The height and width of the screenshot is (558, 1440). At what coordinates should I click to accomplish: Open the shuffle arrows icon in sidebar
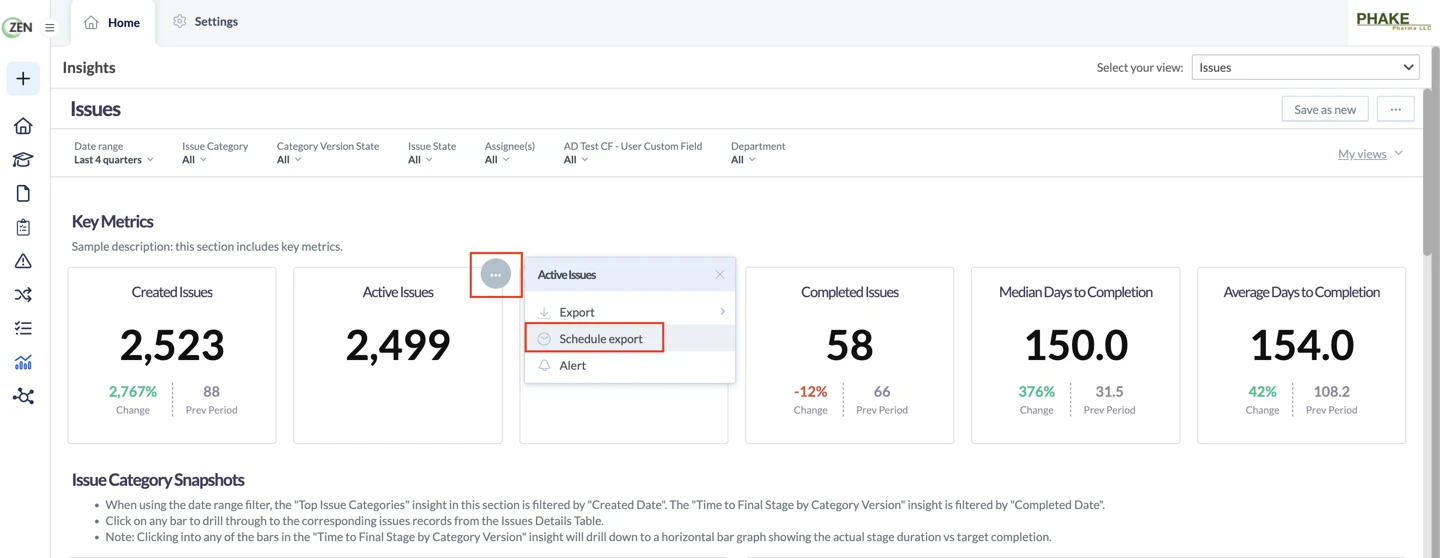[x=23, y=295]
